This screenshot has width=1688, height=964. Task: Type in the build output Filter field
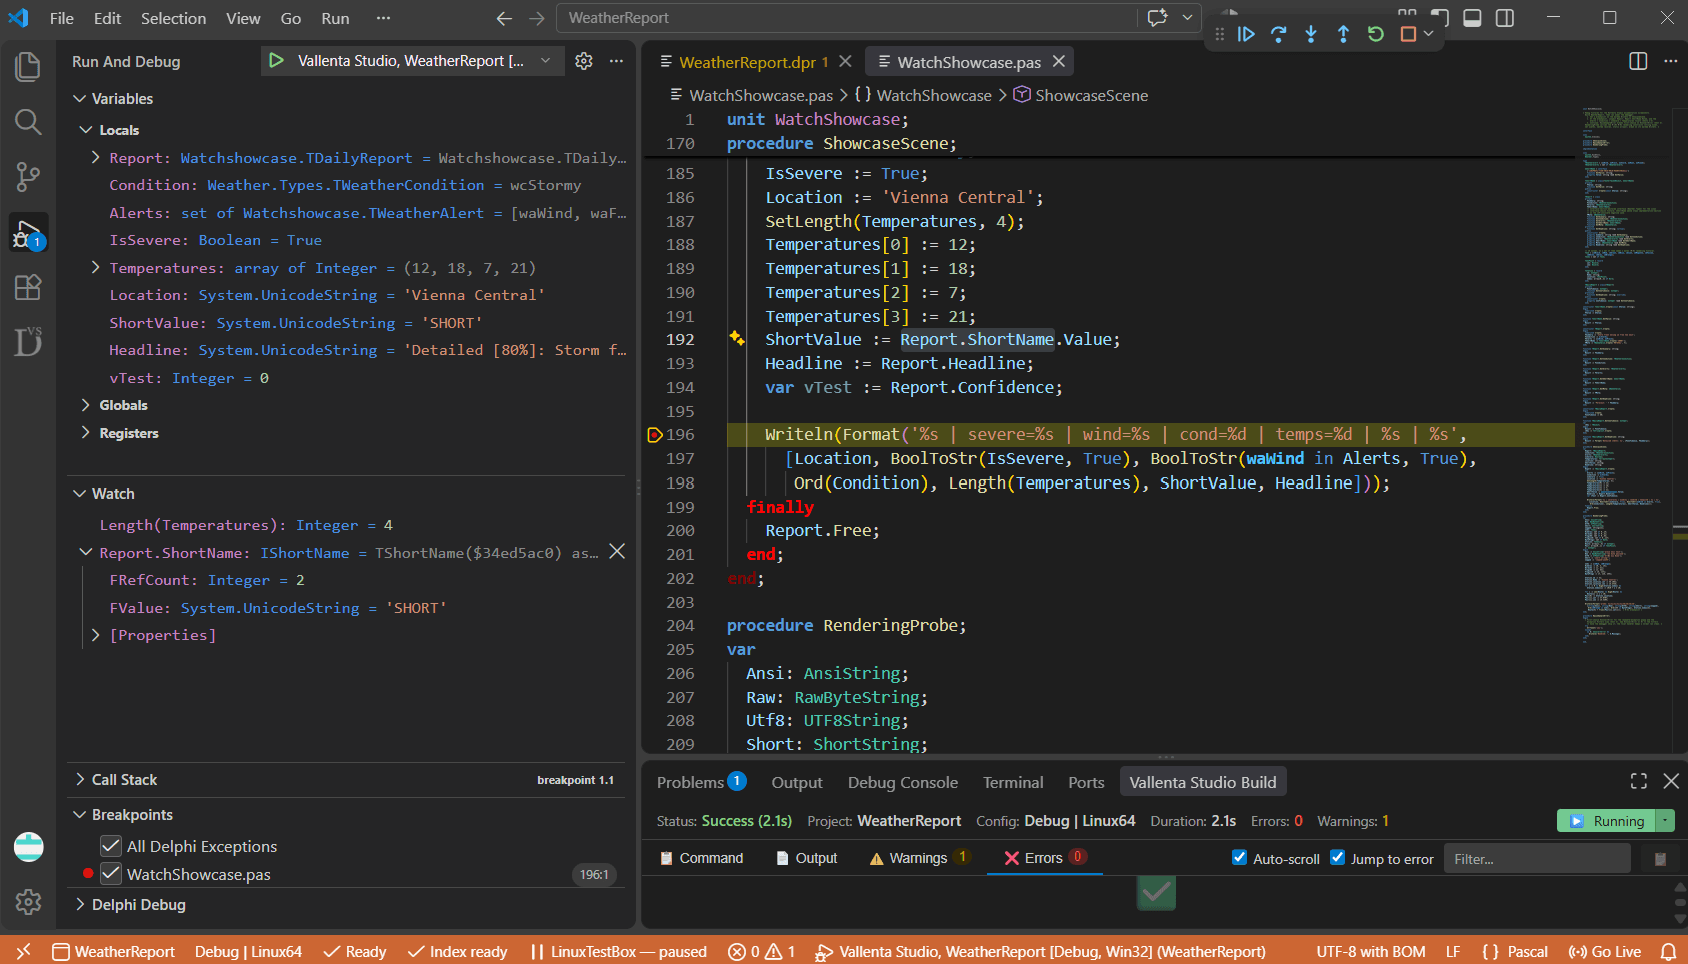(x=1537, y=859)
